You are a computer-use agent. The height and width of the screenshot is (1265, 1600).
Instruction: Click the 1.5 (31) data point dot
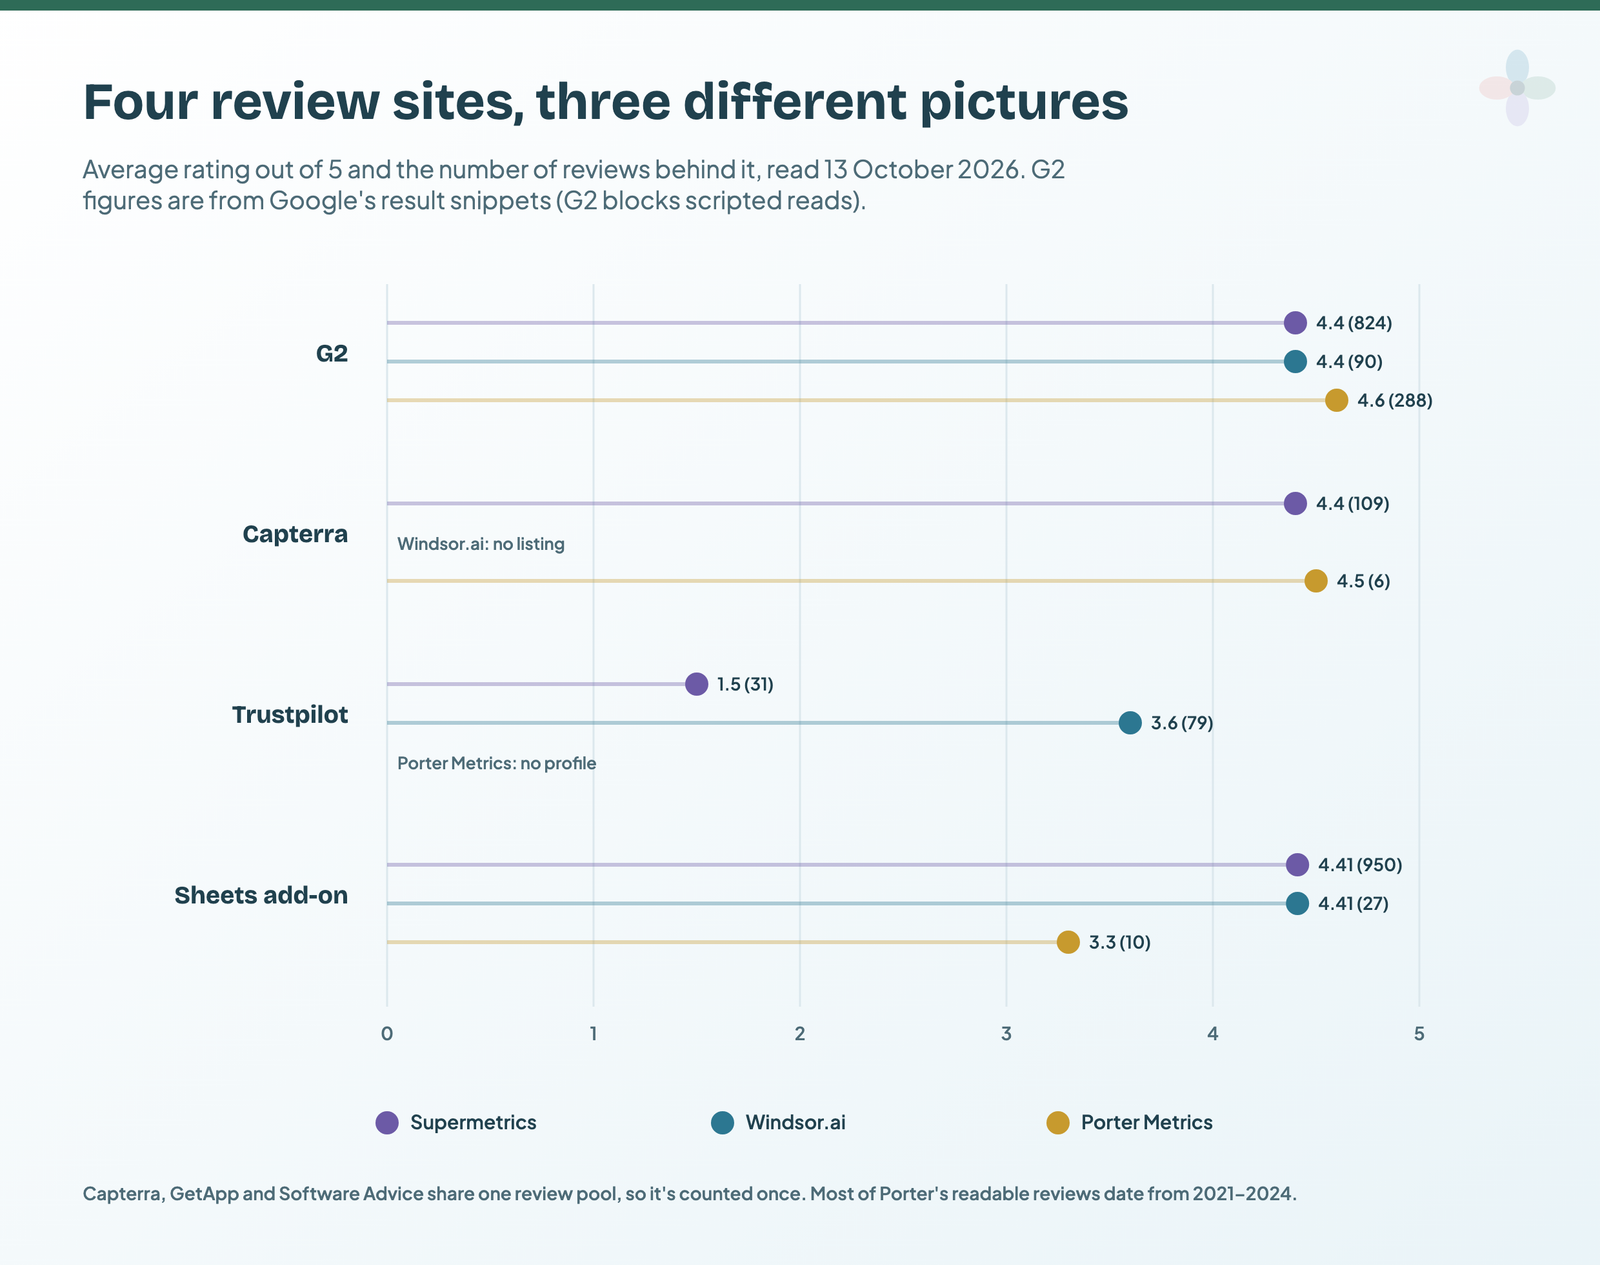click(x=697, y=684)
